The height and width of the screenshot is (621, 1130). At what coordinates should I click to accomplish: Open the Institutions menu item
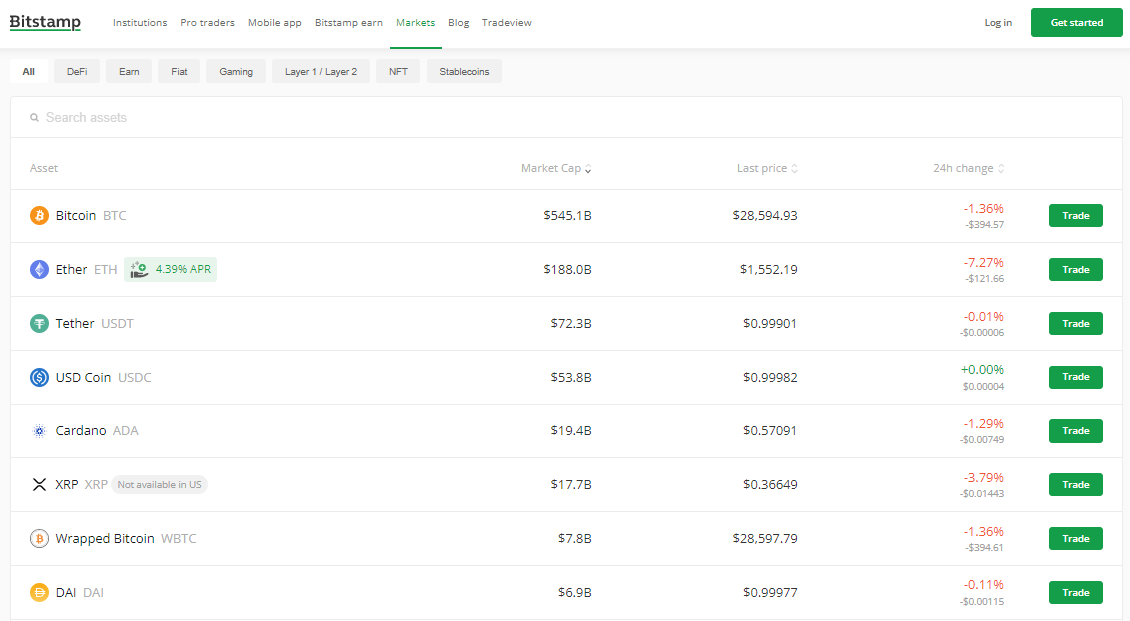140,22
